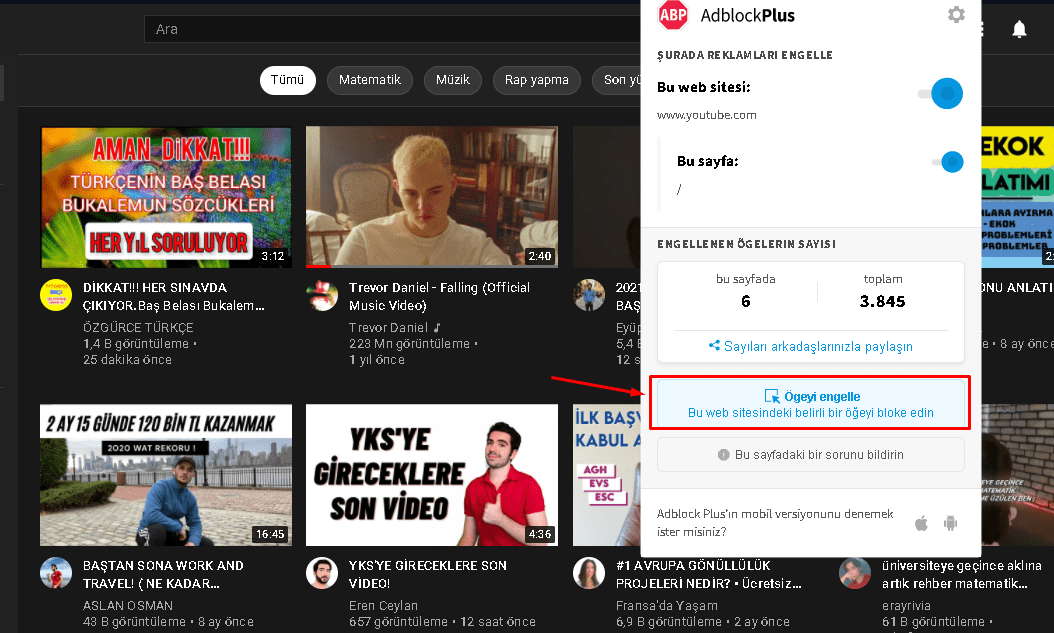This screenshot has height=633, width=1054.
Task: Select the 'Rap yapma' filter chip
Action: pyautogui.click(x=536, y=80)
